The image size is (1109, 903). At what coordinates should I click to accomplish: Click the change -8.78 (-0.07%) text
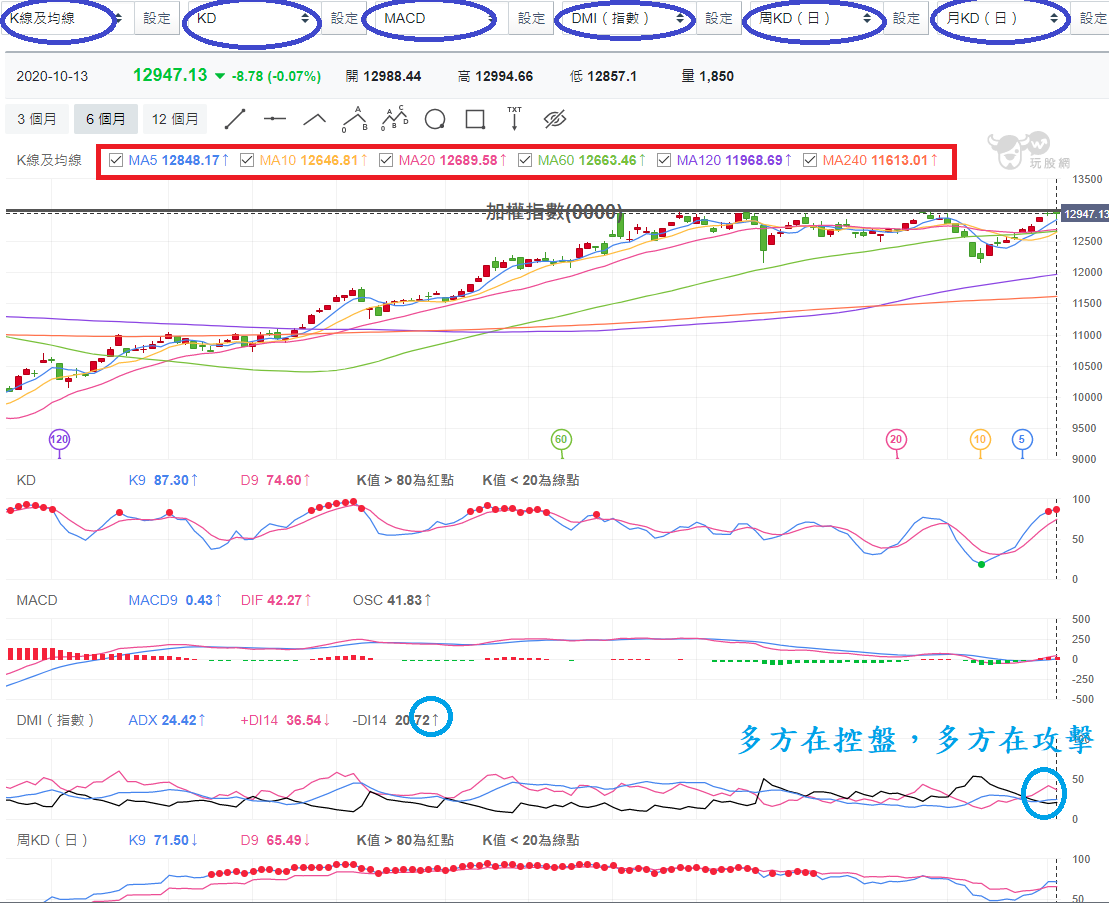pyautogui.click(x=277, y=76)
